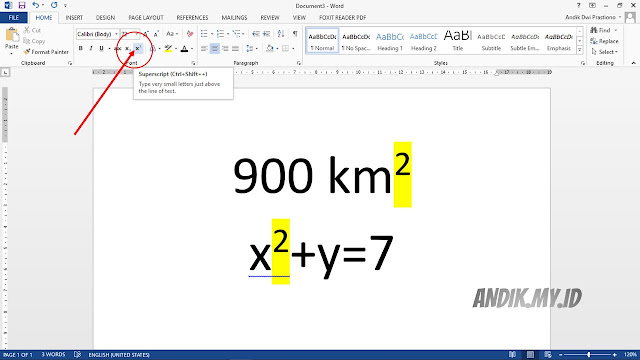This screenshot has height=360, width=640.
Task: Expand the Styles gallery More arrow
Action: (580, 50)
